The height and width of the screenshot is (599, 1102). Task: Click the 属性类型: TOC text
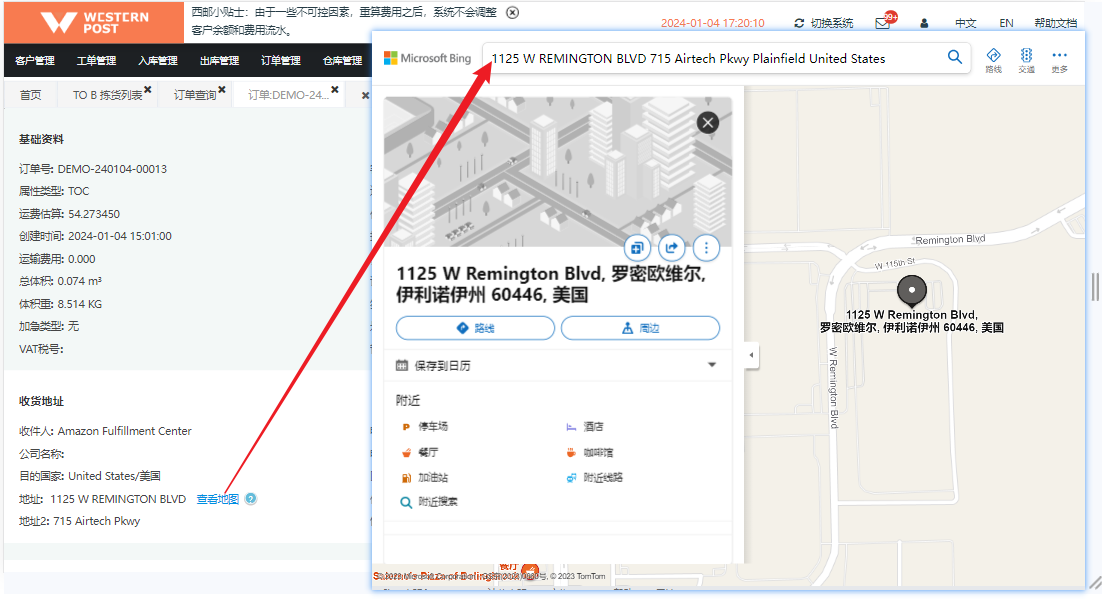point(54,191)
